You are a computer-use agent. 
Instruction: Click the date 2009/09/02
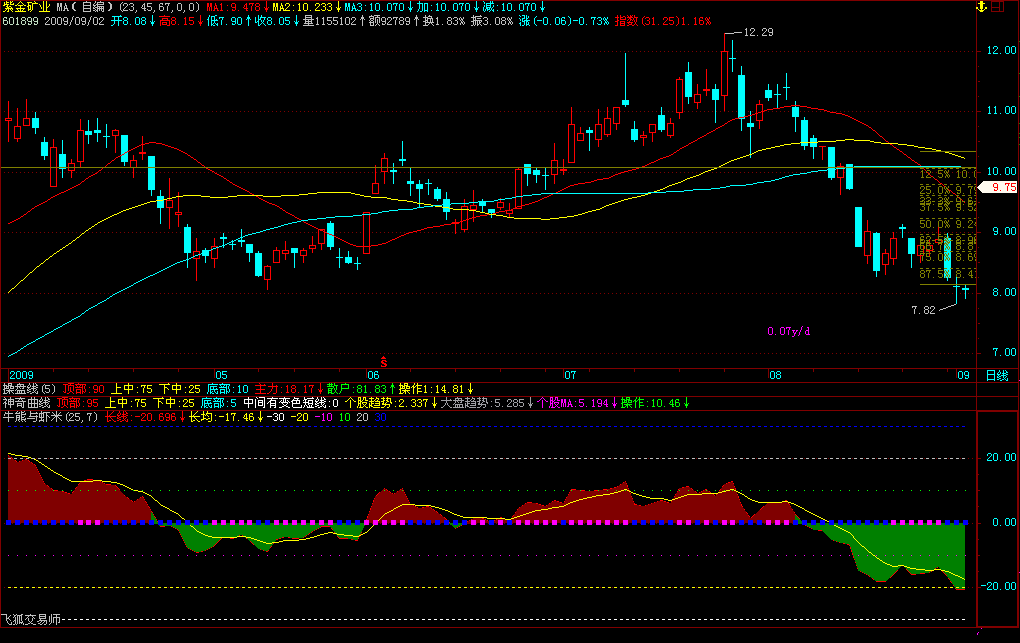pos(74,21)
